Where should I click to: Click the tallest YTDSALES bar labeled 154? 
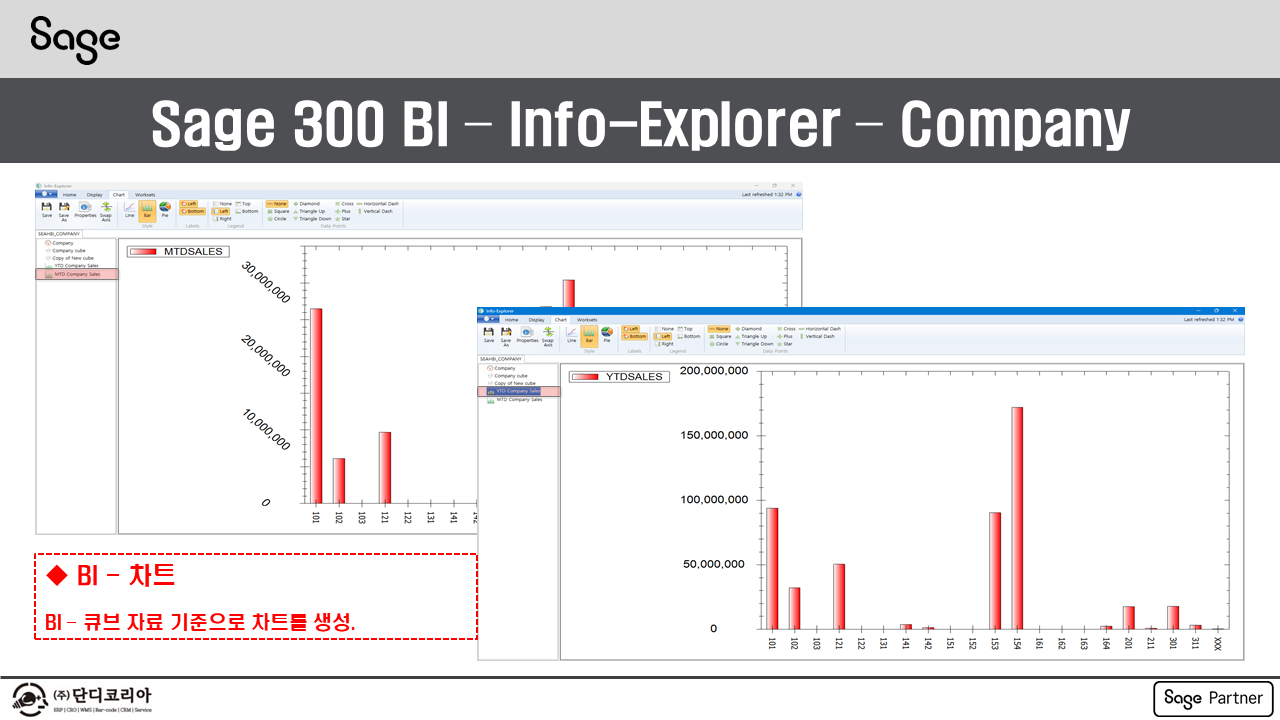click(1017, 518)
